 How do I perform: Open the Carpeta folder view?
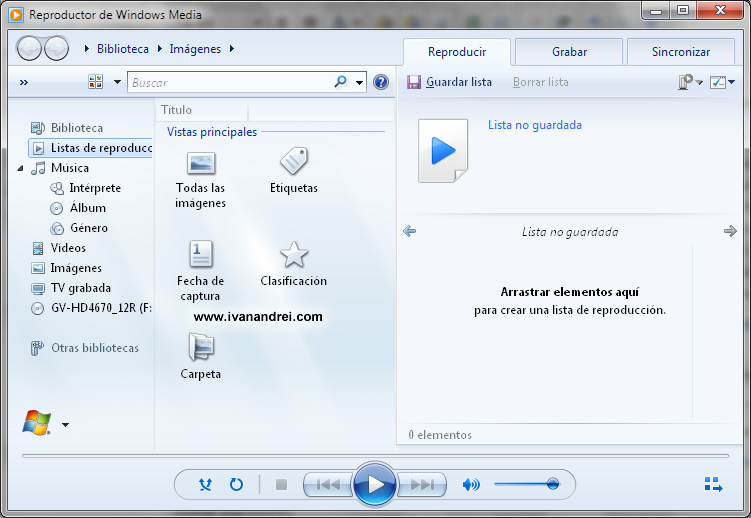tap(201, 356)
